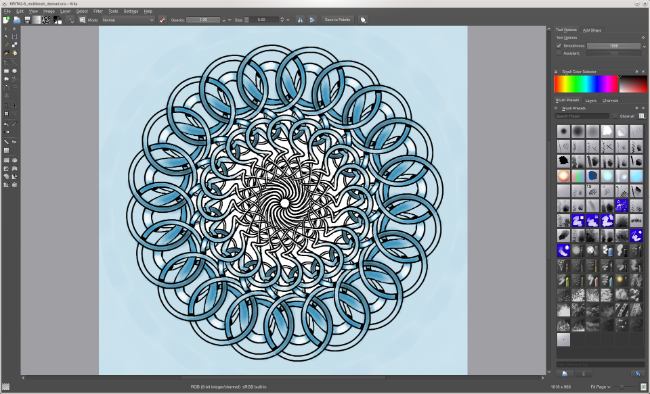
Task: Open a file using the toolbar folder icon
Action: point(17,19)
